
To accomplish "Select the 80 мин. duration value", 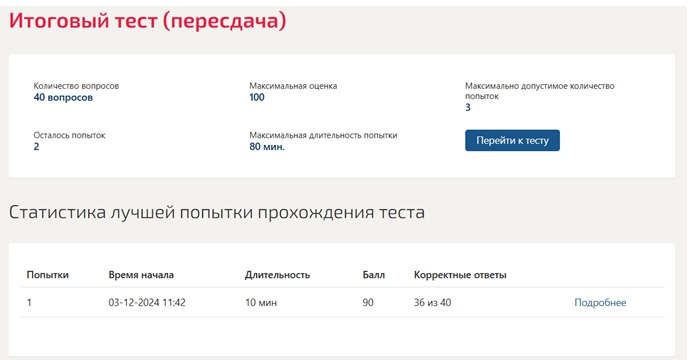I will click(267, 147).
